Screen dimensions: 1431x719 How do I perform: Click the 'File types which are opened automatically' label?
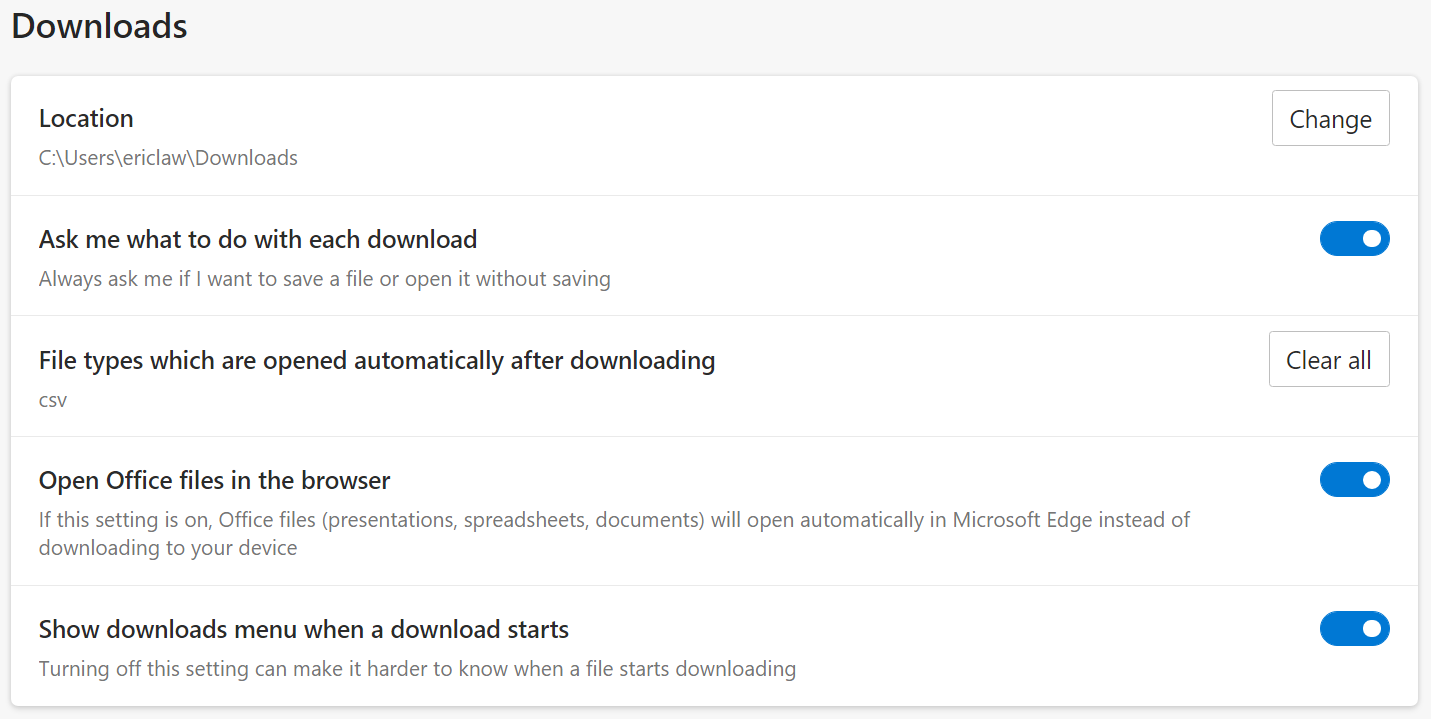coord(377,360)
